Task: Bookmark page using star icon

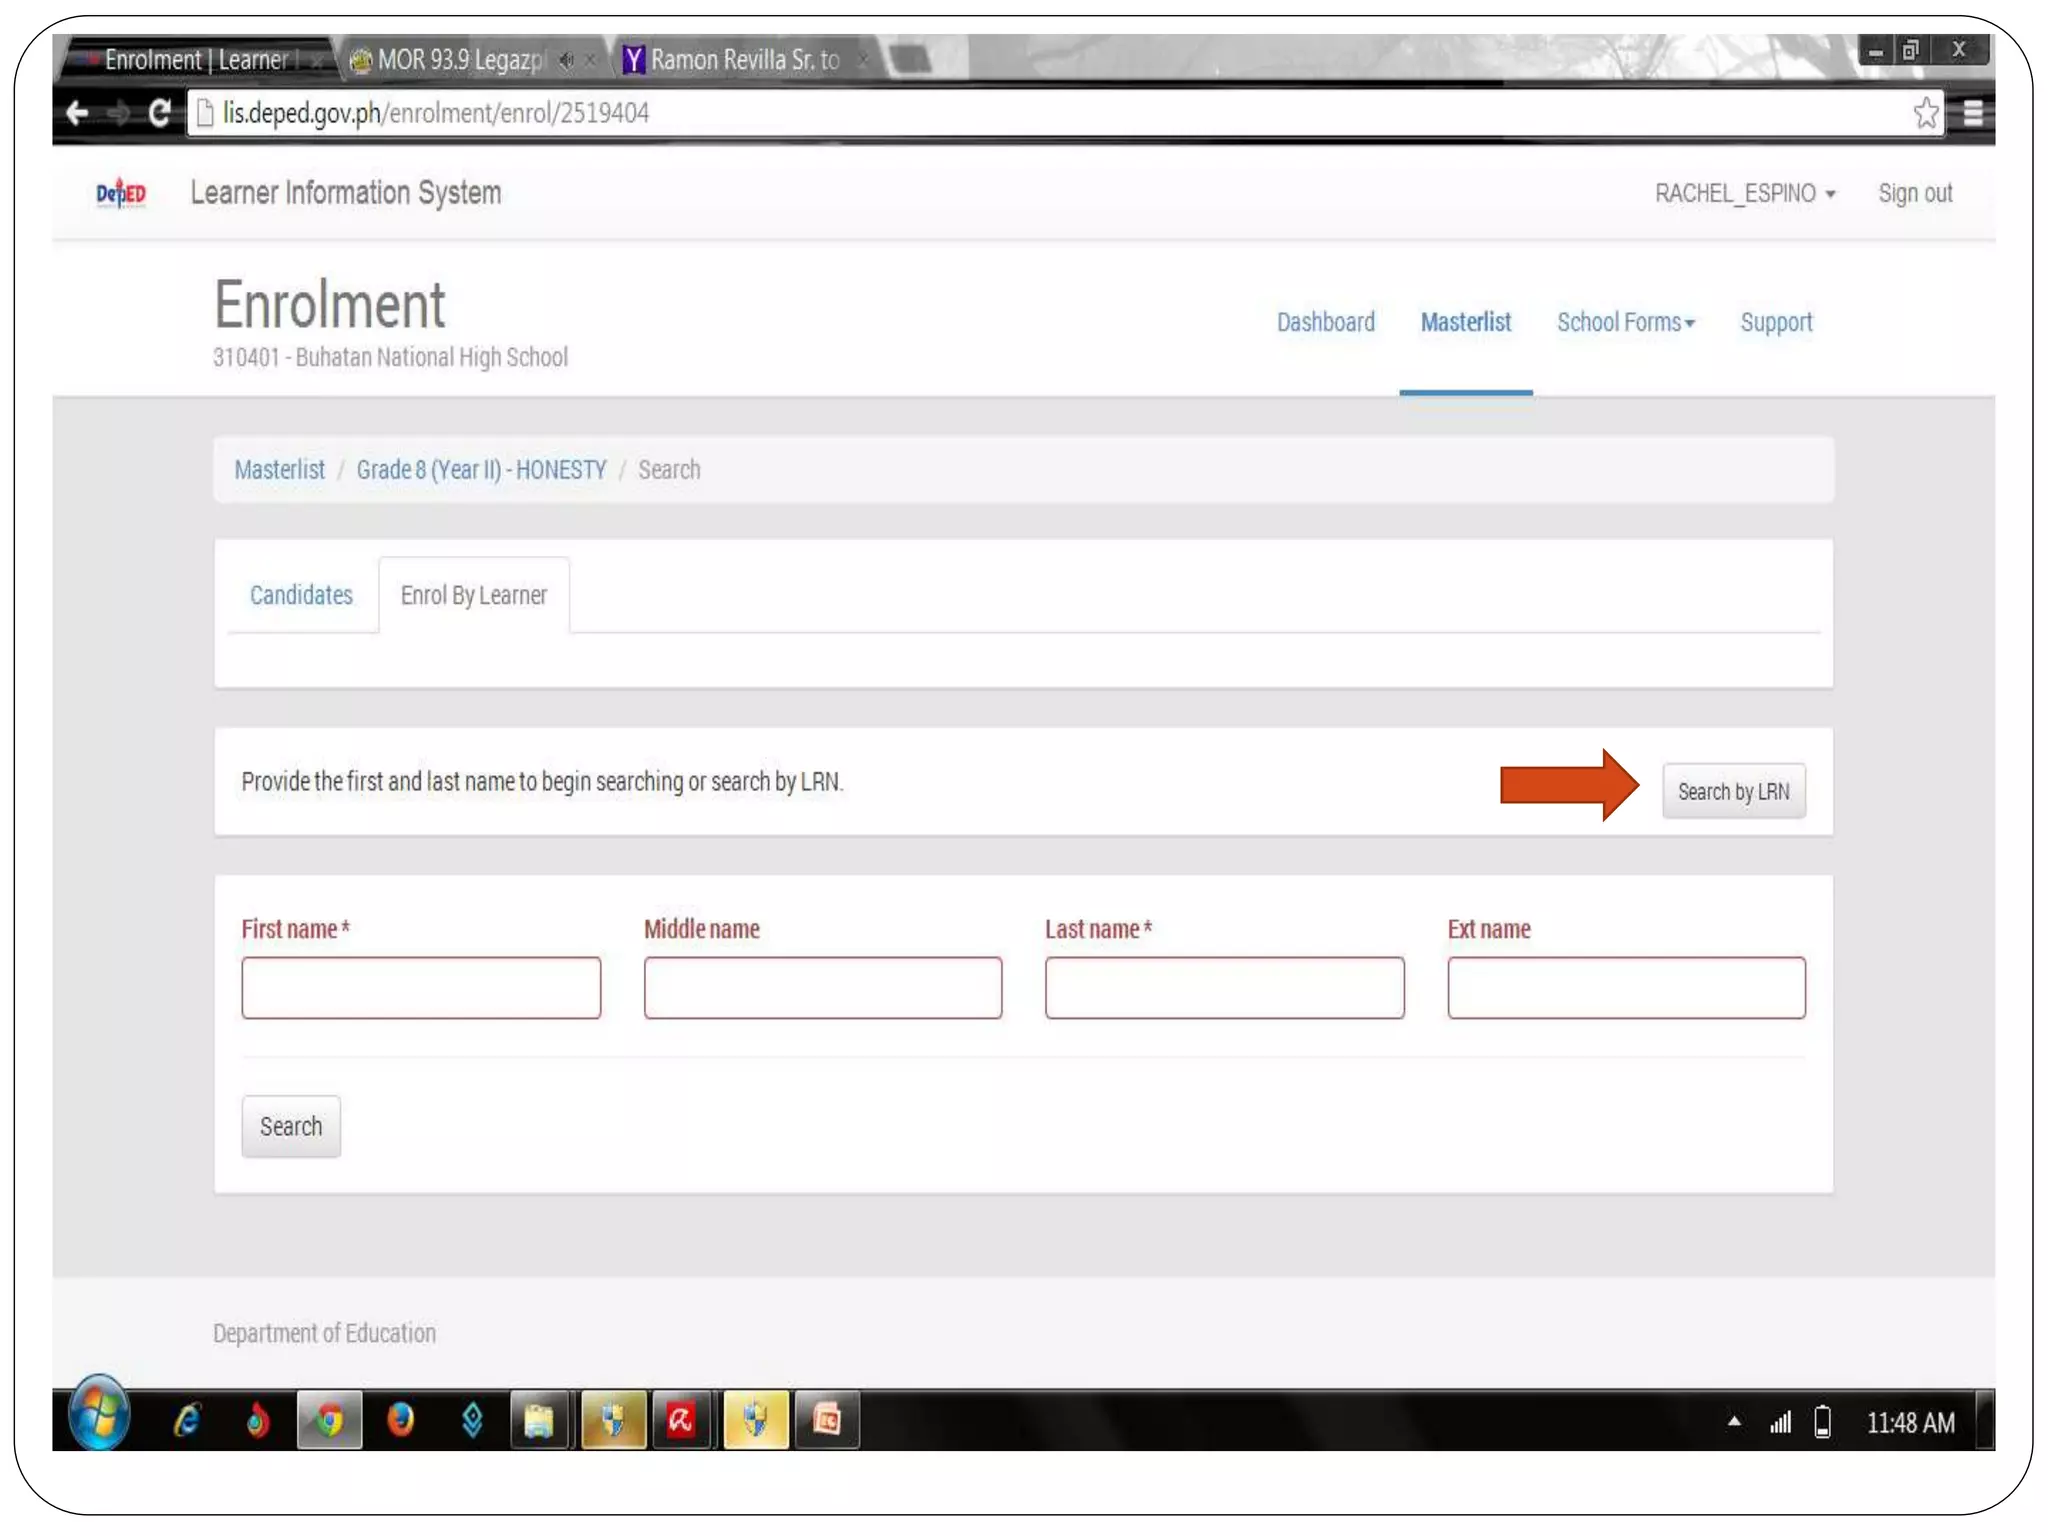Action: tap(1926, 113)
